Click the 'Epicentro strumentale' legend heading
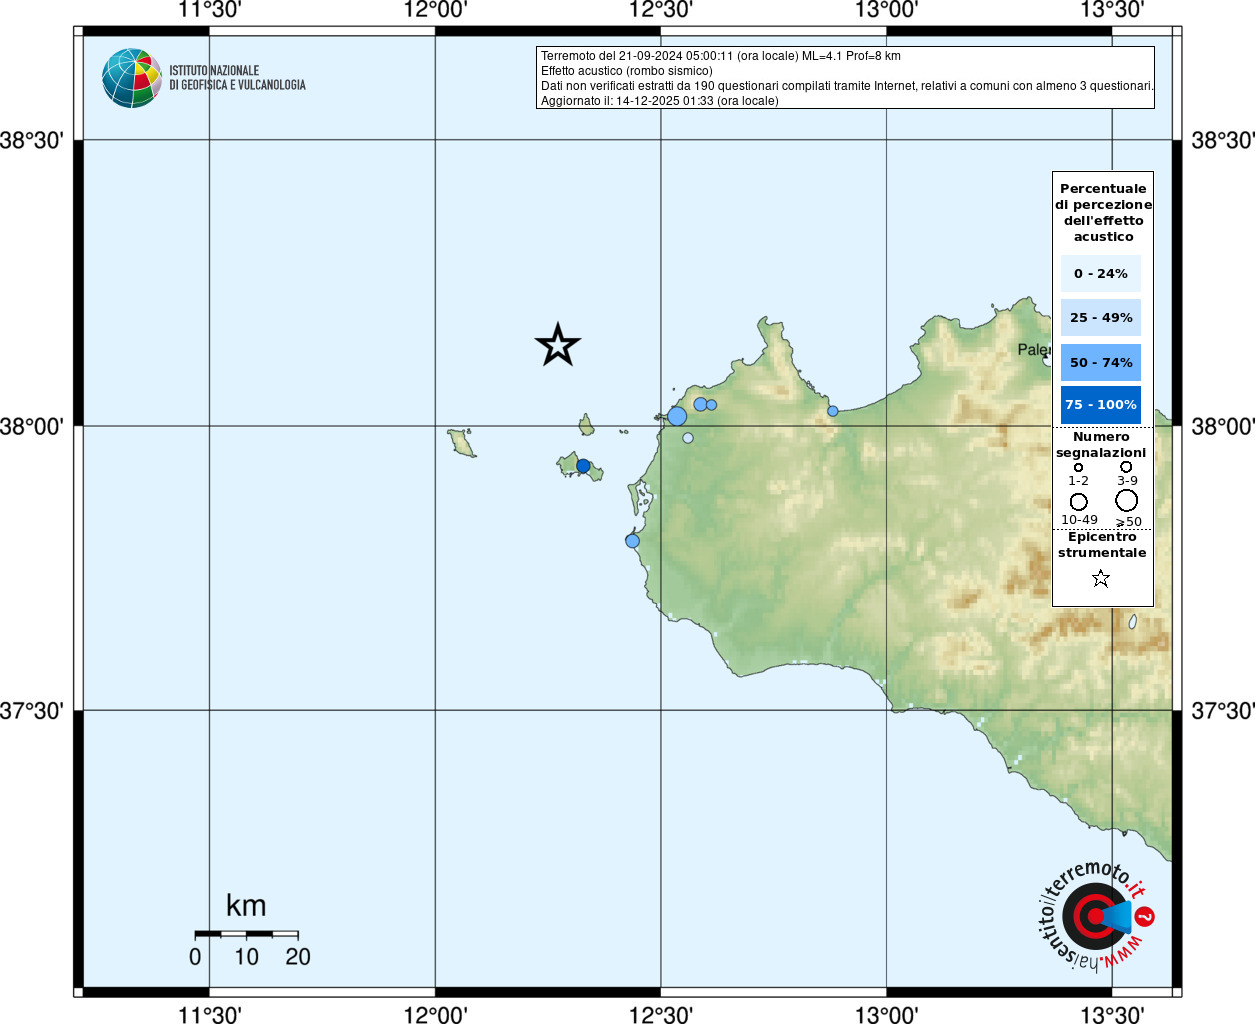The image size is (1255, 1024). 1102,544
